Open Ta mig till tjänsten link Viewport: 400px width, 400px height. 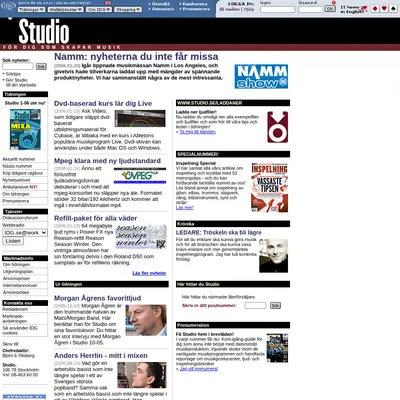(198, 132)
